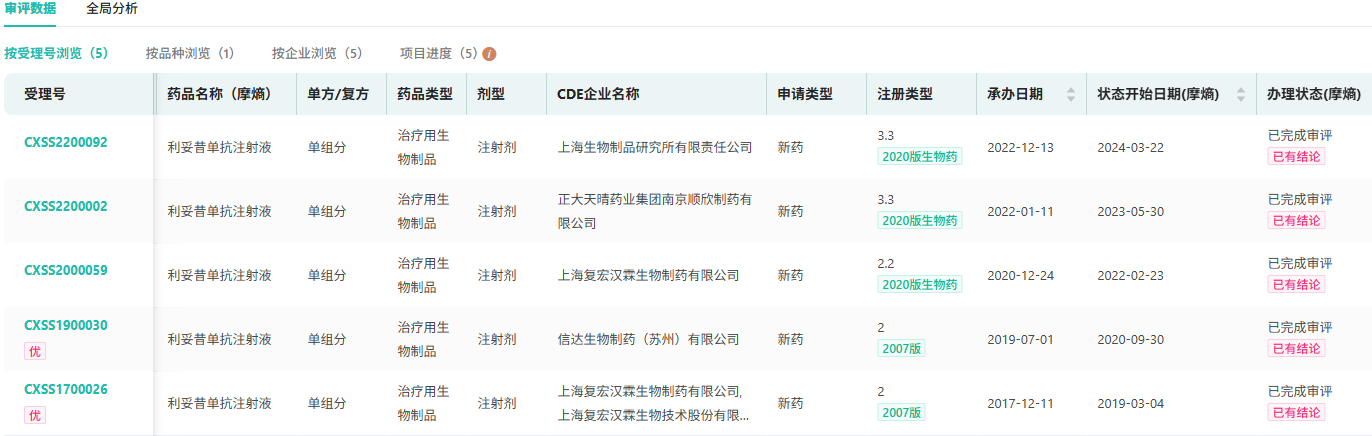Click 注射剂 in CXSS2000059 row
The width and height of the screenshot is (1372, 436).
(497, 275)
